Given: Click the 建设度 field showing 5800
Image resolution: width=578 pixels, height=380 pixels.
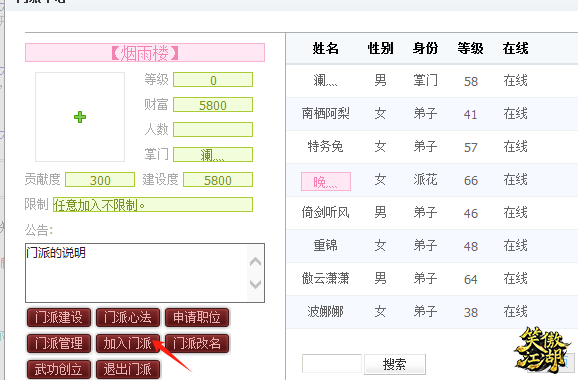Looking at the screenshot, I should coord(218,180).
